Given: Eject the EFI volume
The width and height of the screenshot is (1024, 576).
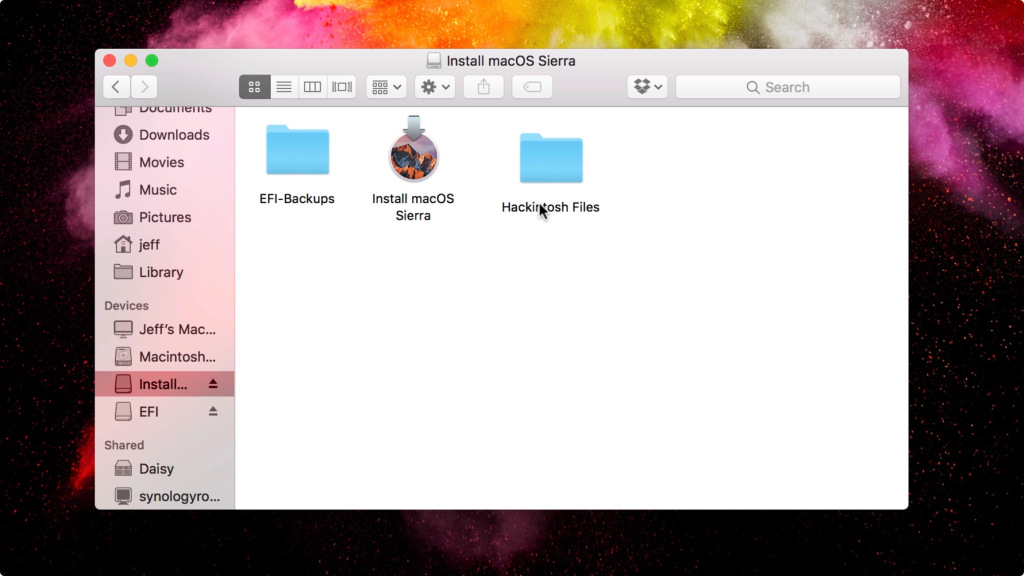Looking at the screenshot, I should (x=213, y=411).
